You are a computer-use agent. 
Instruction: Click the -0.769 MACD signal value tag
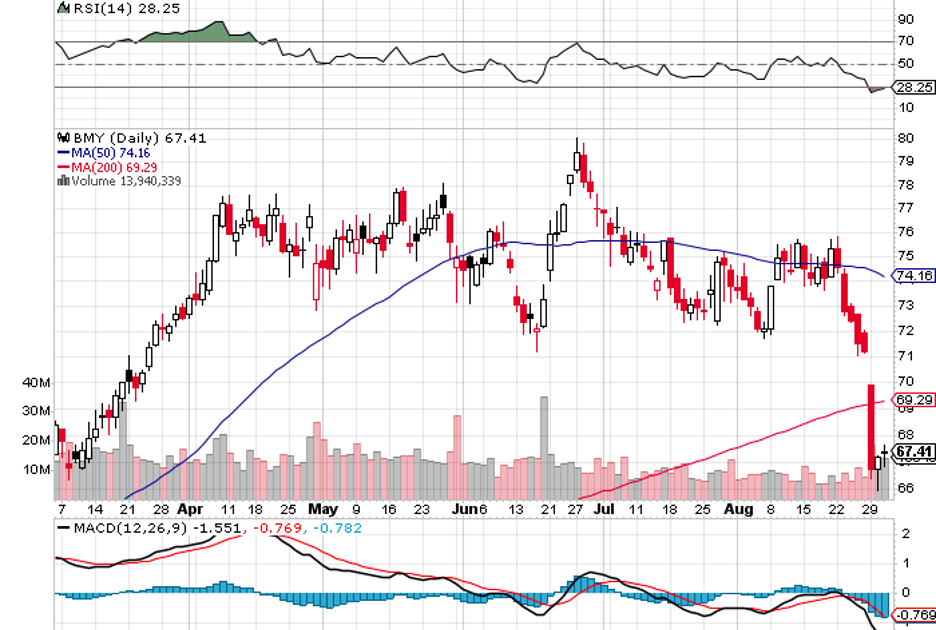coord(912,614)
